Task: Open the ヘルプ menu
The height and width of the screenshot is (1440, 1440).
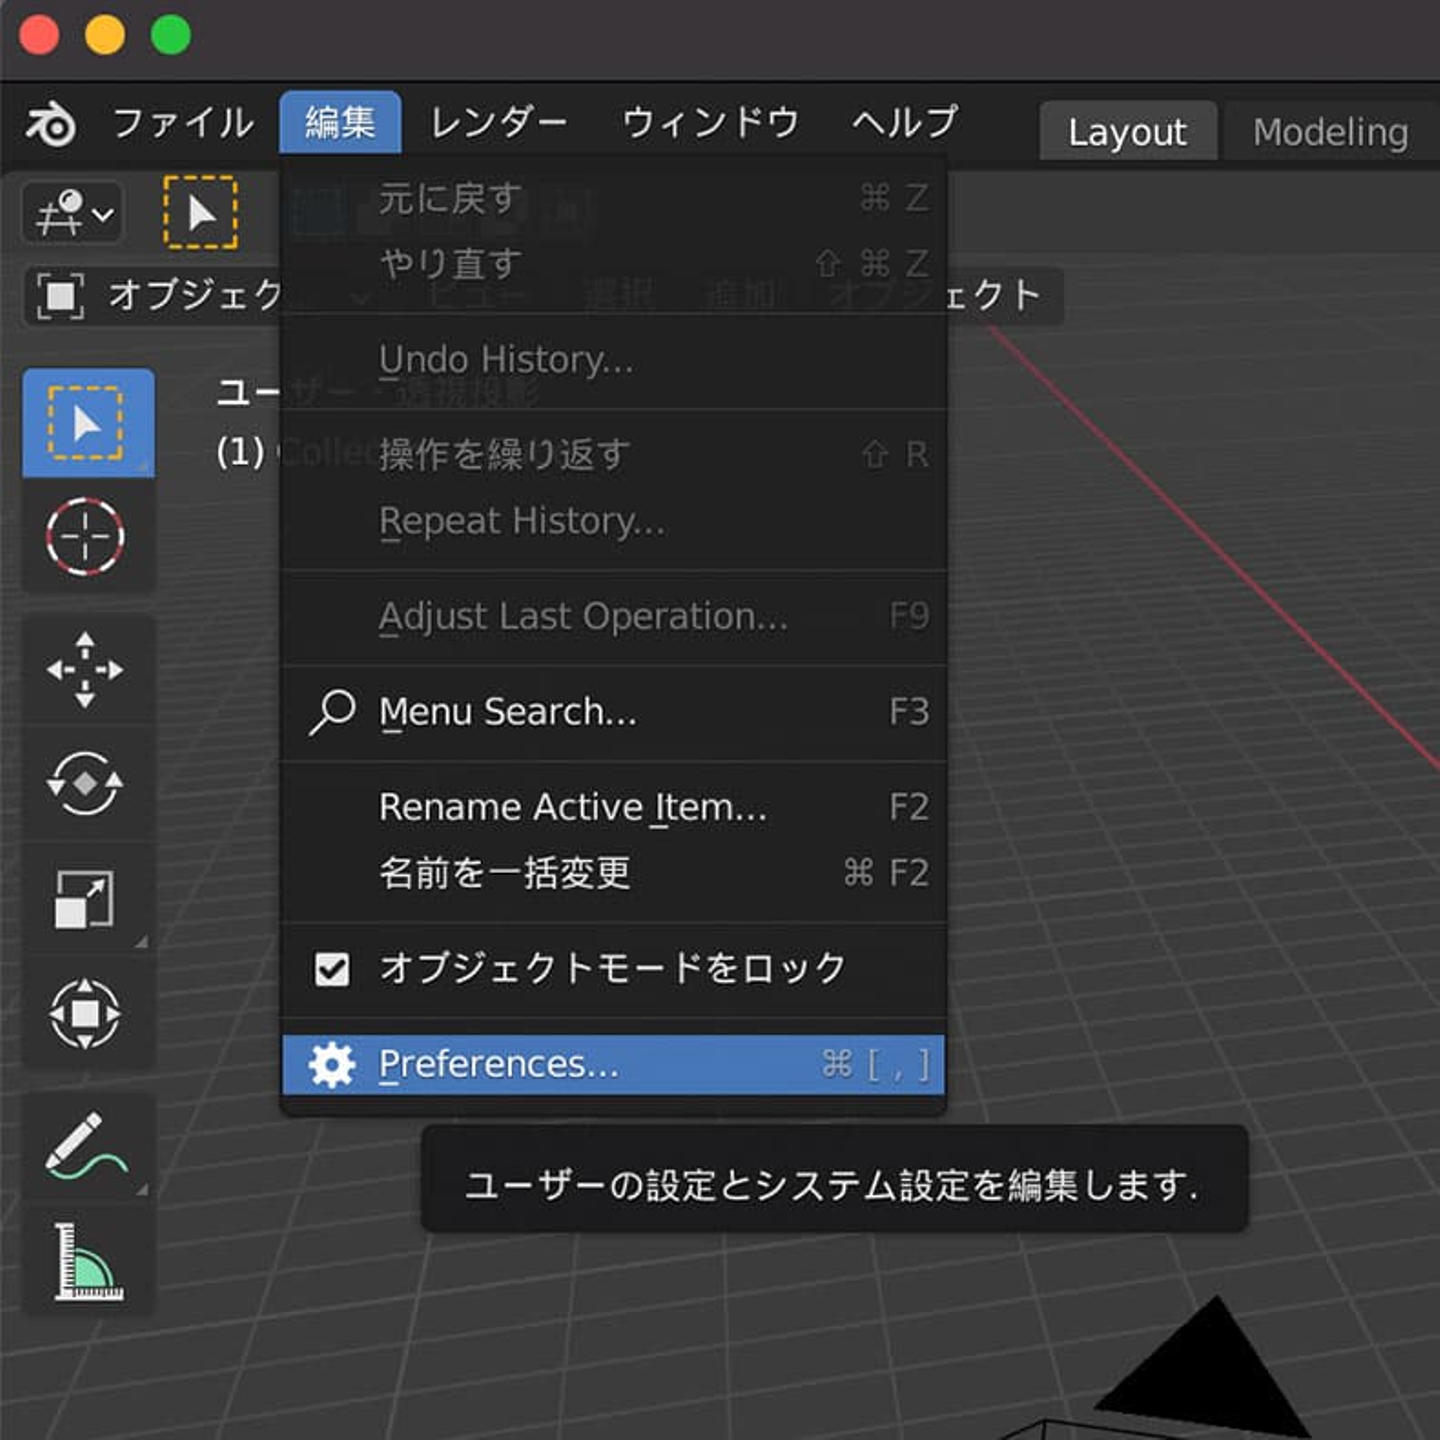Action: click(x=905, y=123)
